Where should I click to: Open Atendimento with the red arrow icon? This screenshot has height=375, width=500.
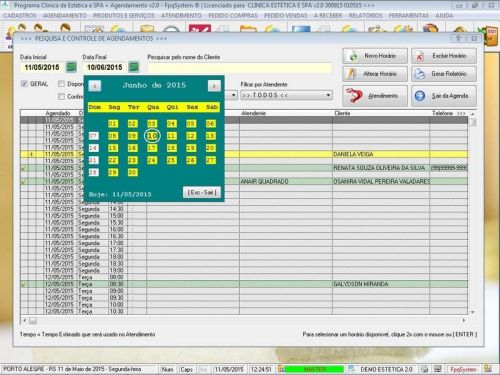click(x=375, y=96)
